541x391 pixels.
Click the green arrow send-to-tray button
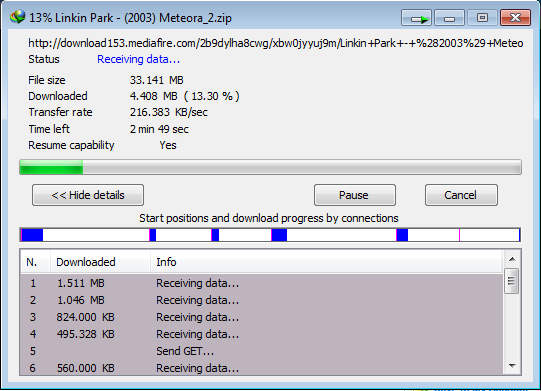click(x=416, y=18)
